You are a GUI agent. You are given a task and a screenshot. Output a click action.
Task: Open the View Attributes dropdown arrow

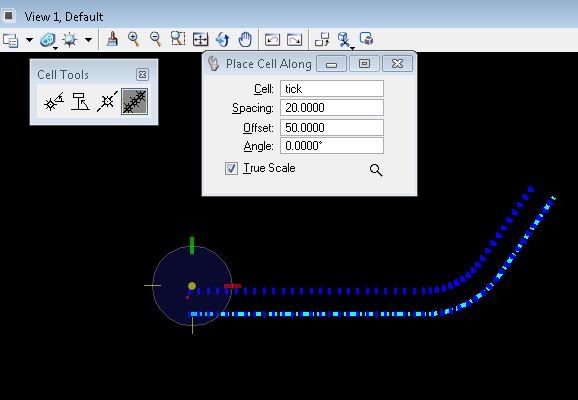[29, 39]
